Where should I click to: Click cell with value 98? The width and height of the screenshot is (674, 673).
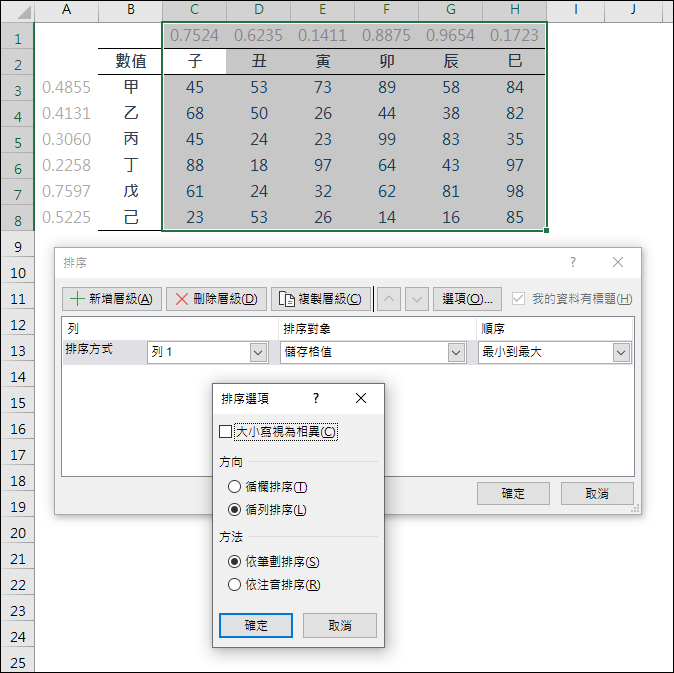pos(515,191)
